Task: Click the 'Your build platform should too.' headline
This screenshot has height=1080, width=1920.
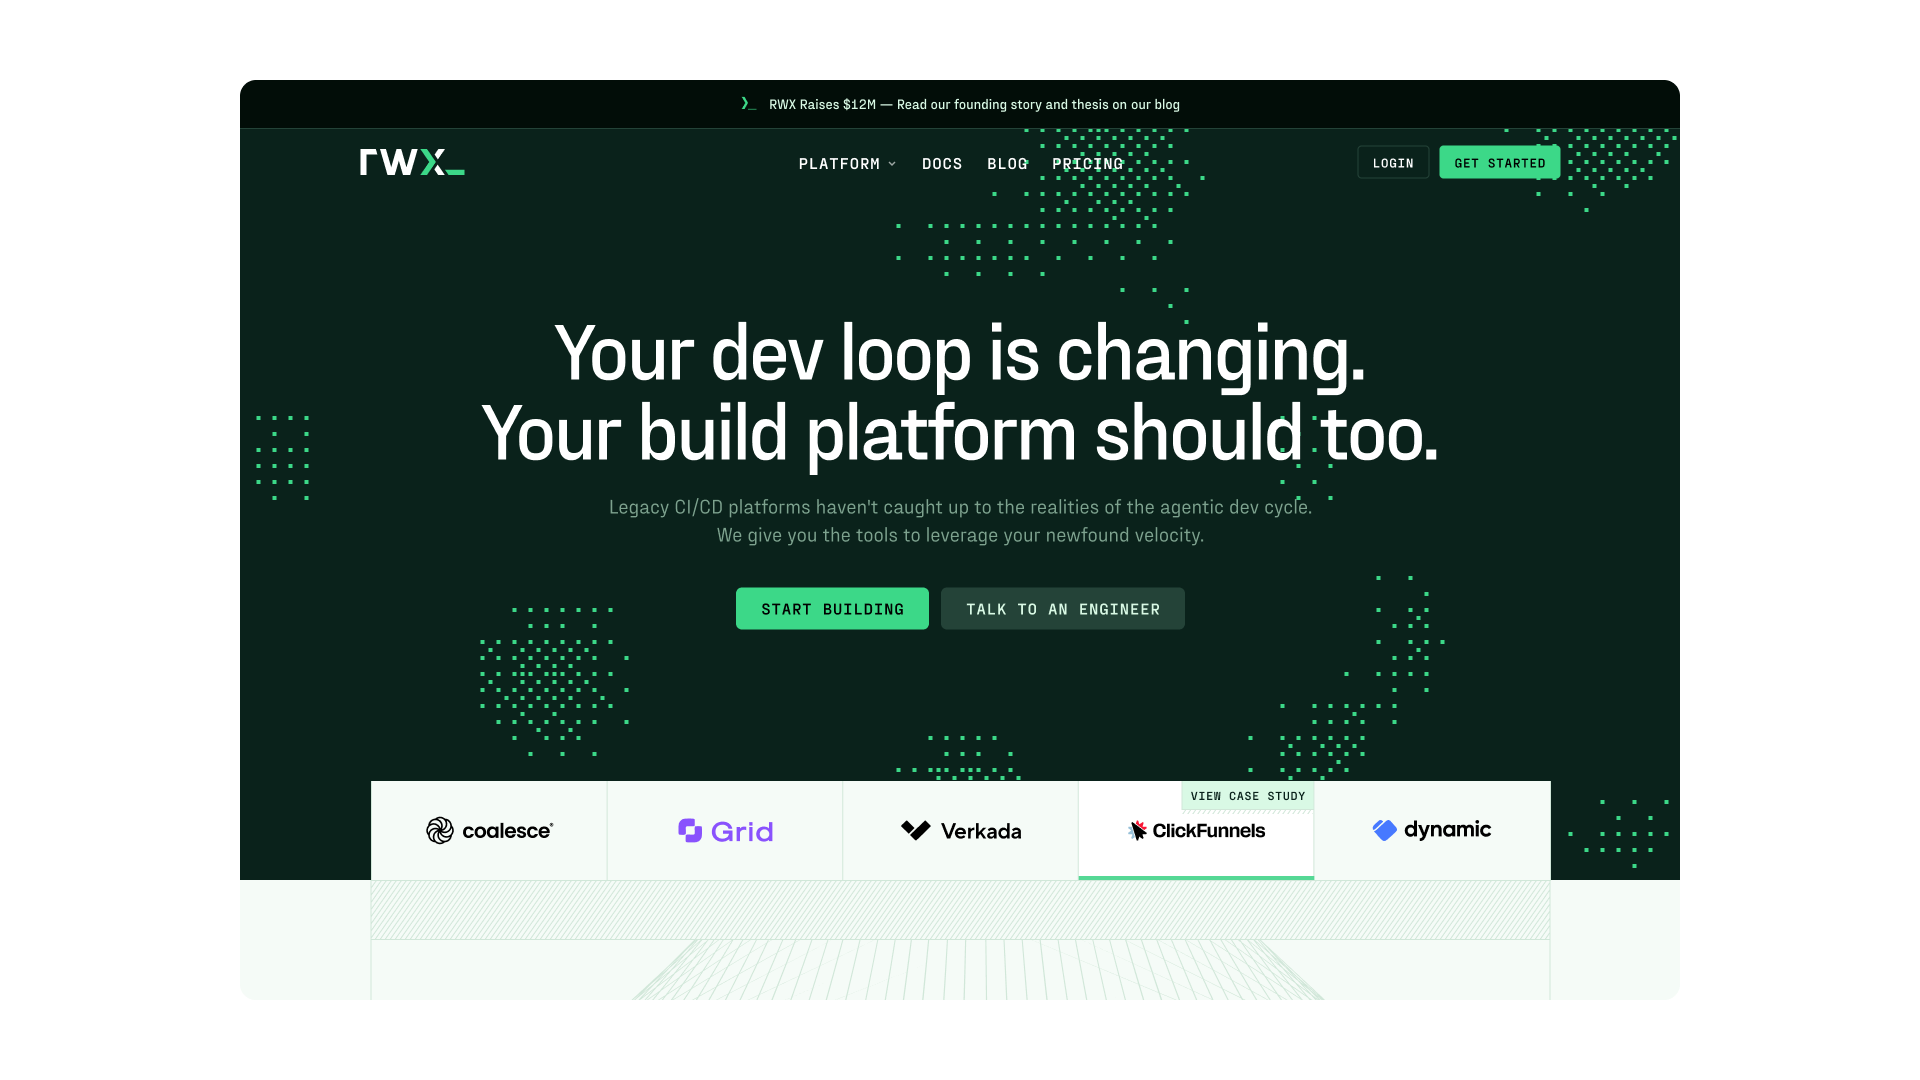Action: [960, 435]
